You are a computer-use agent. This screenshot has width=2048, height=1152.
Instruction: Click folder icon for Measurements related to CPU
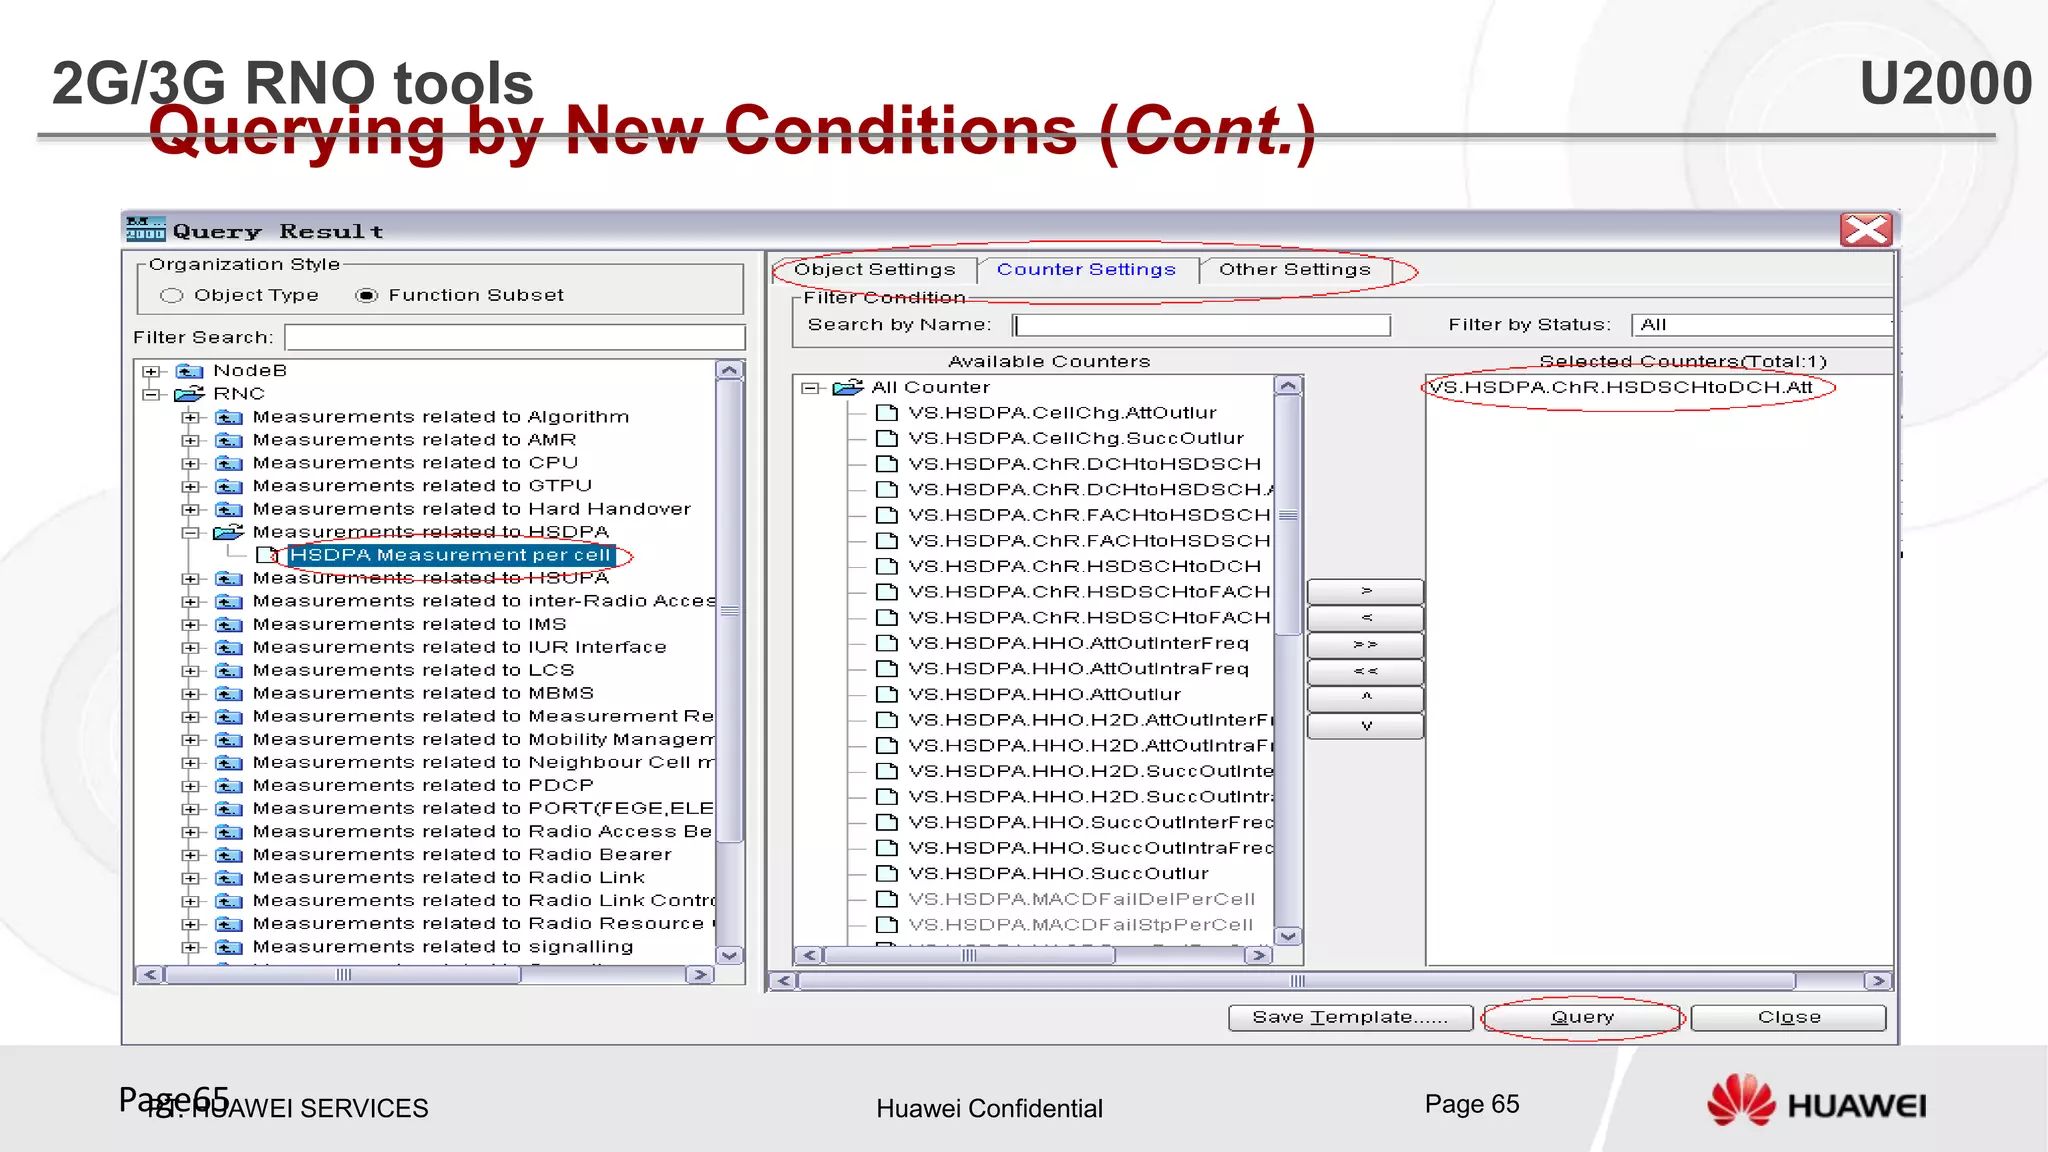[x=229, y=463]
